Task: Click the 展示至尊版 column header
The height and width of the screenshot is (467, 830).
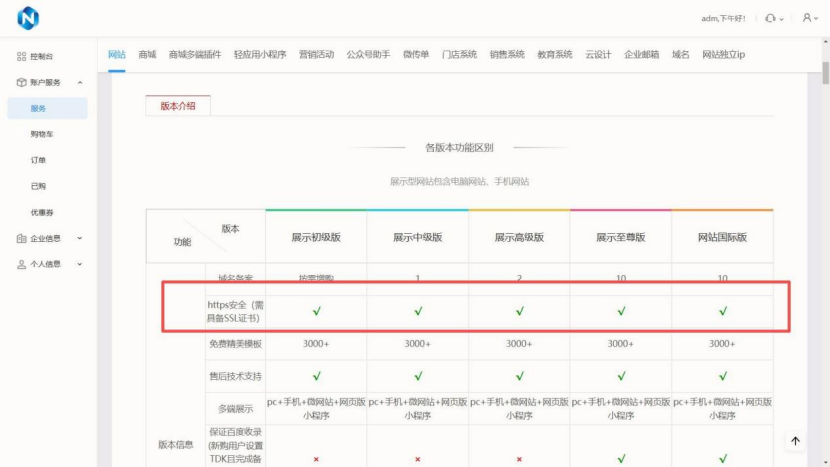Action: point(620,238)
